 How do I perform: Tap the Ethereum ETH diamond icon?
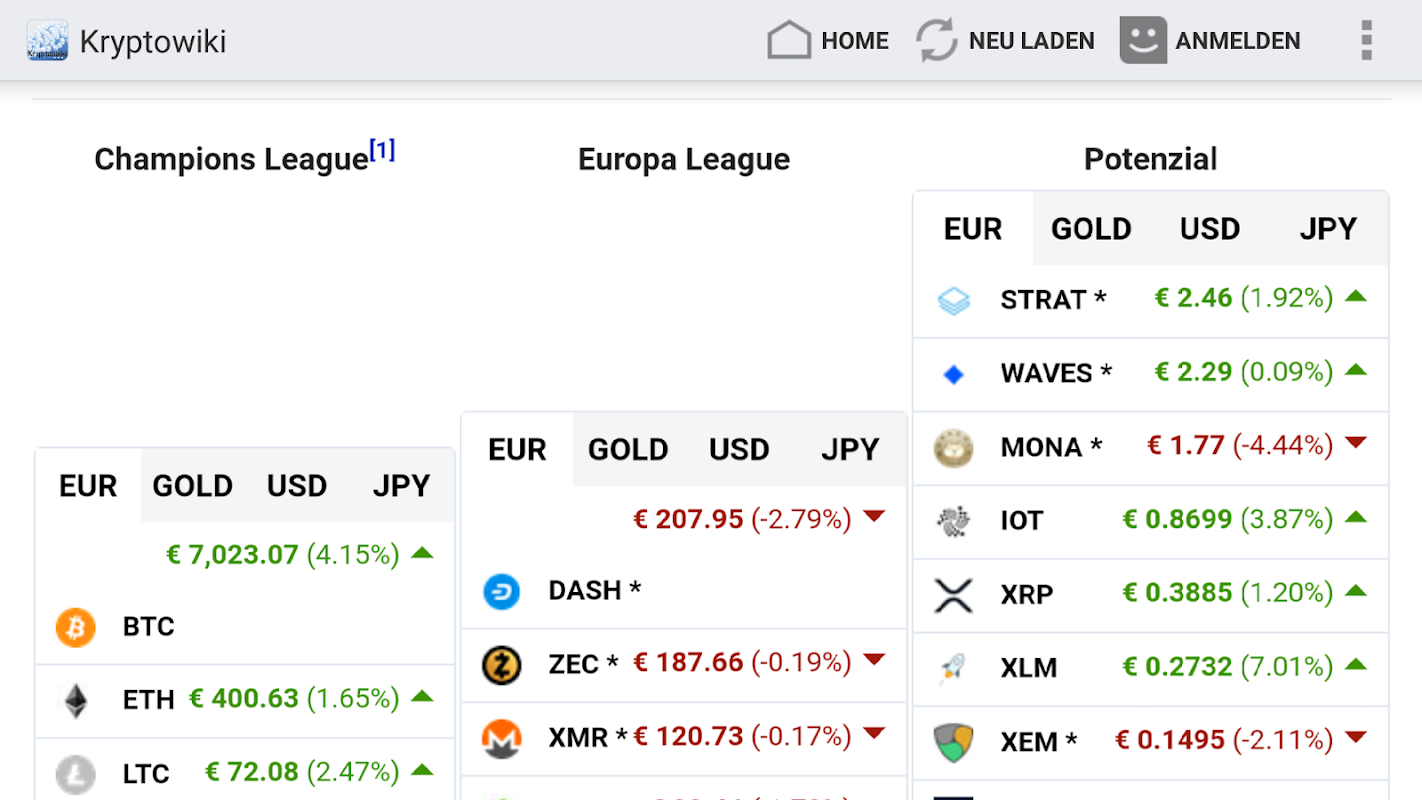tap(76, 700)
